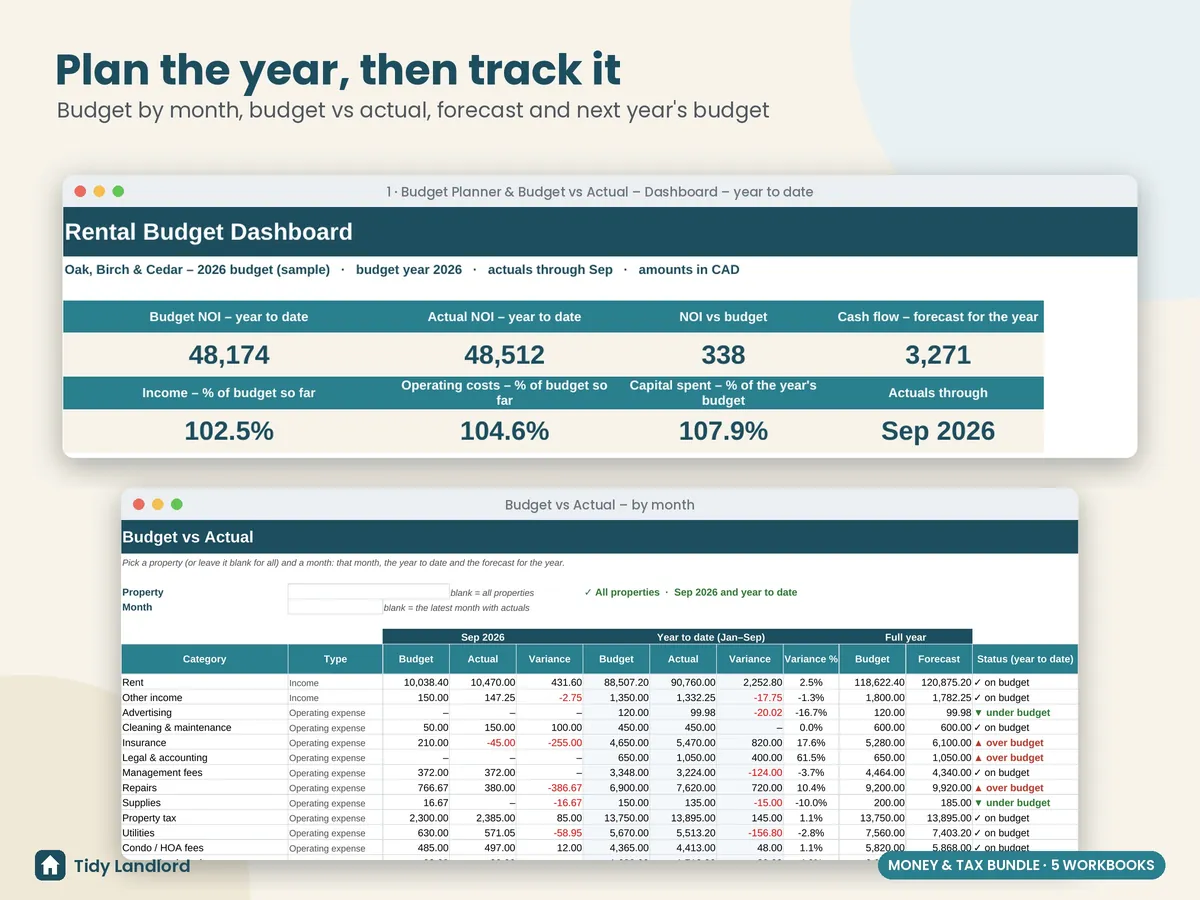Click Legal & accounting's variance % 61.5%
The height and width of the screenshot is (900, 1200).
(811, 758)
